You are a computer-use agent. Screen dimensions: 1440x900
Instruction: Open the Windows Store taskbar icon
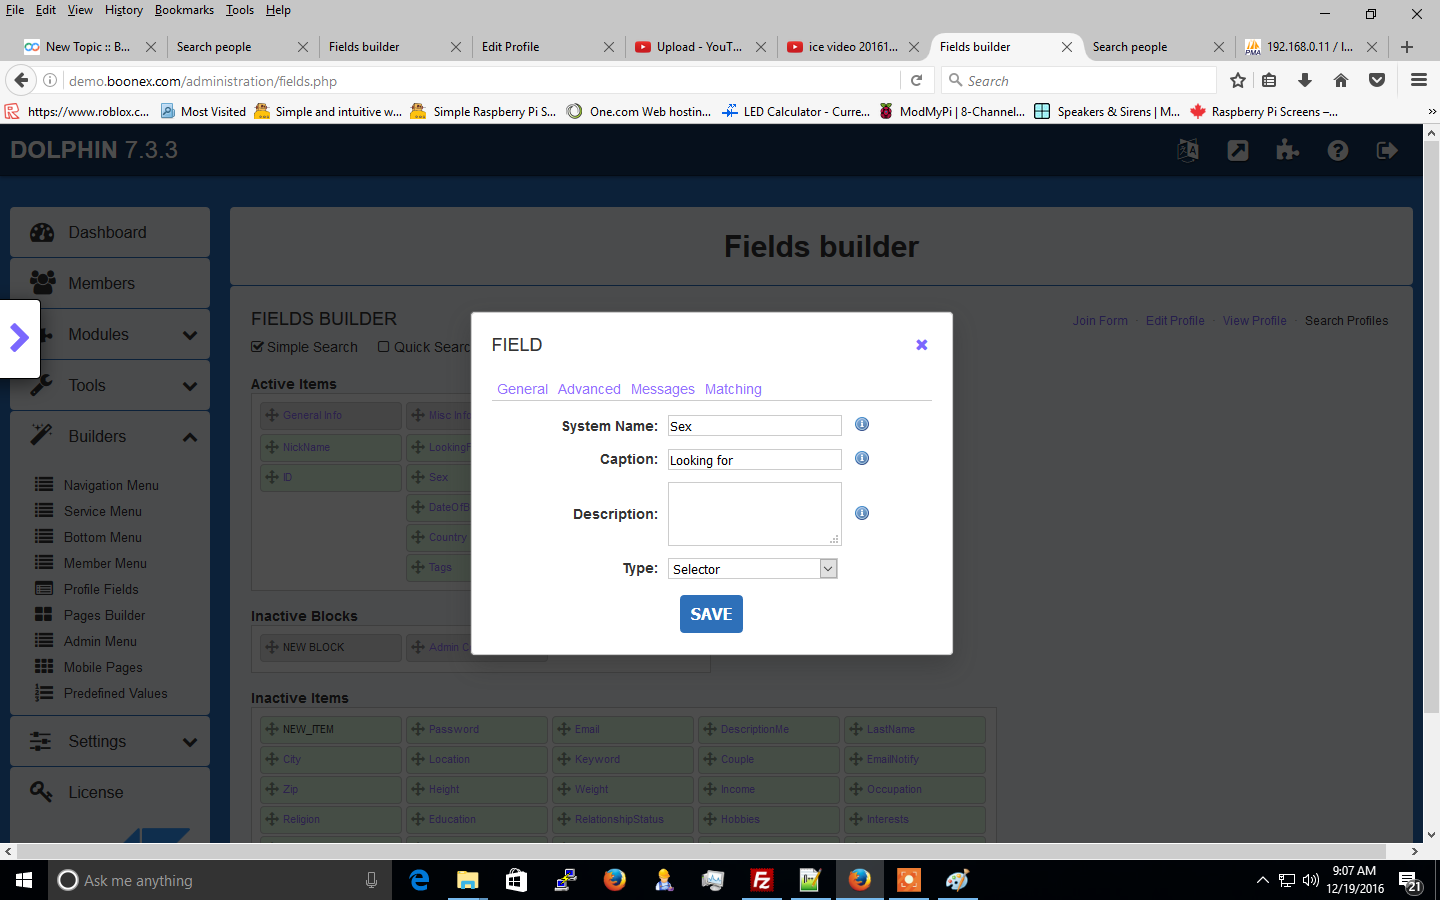516,880
